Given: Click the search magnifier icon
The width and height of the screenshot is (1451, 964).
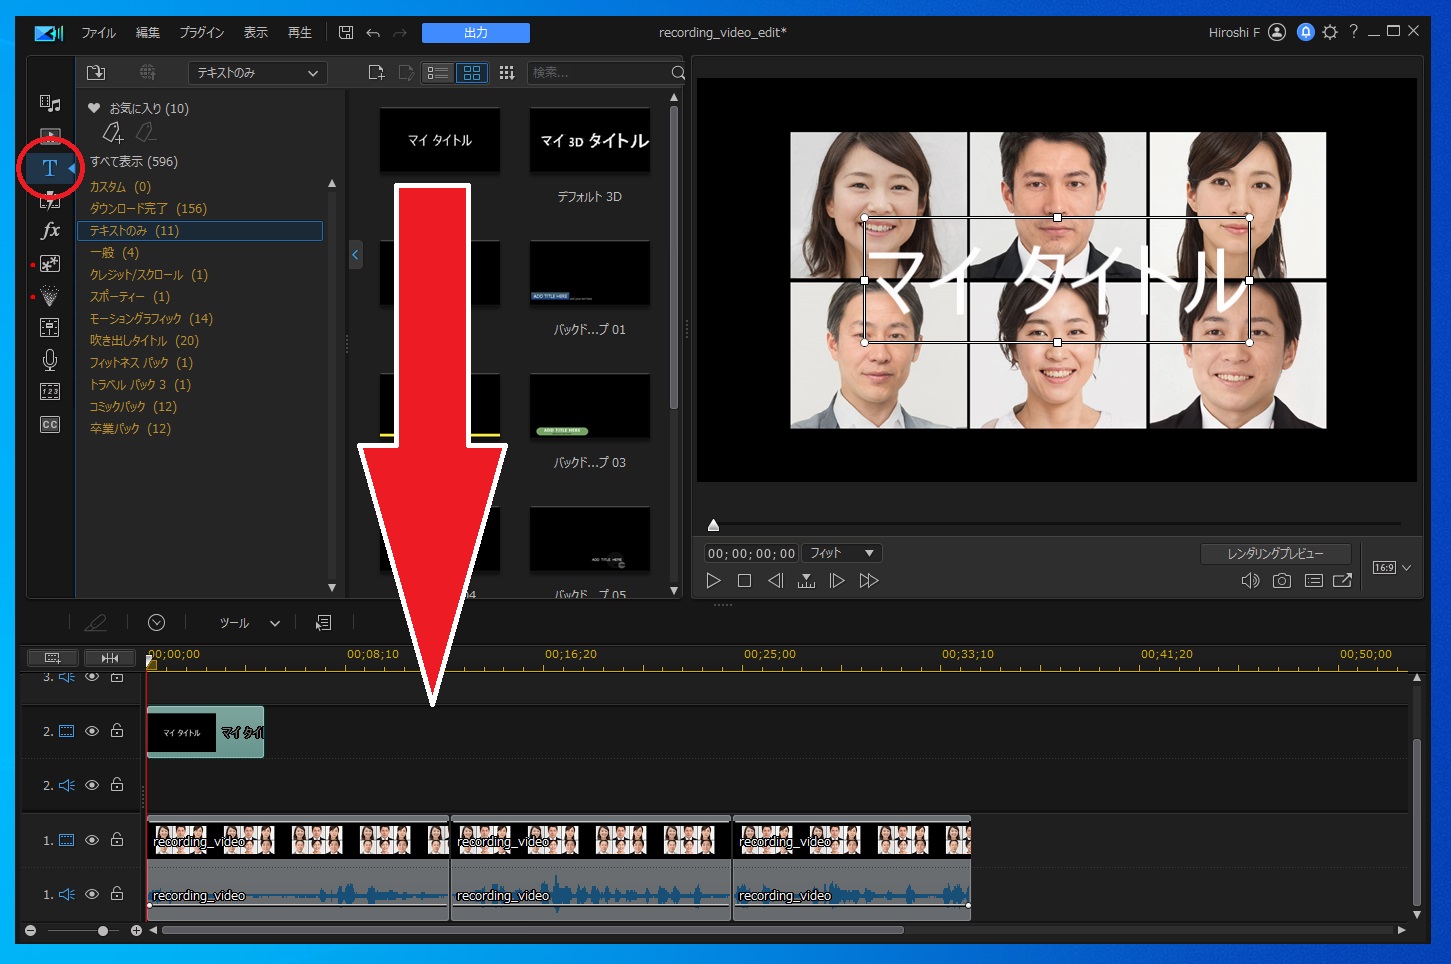Looking at the screenshot, I should (678, 73).
